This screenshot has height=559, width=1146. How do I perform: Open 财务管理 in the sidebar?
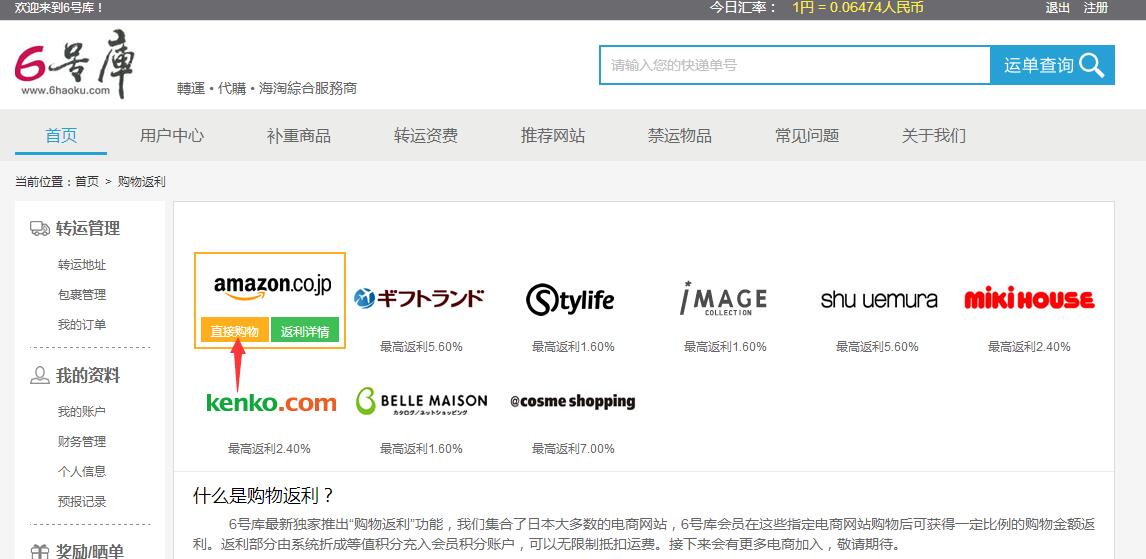click(x=82, y=441)
